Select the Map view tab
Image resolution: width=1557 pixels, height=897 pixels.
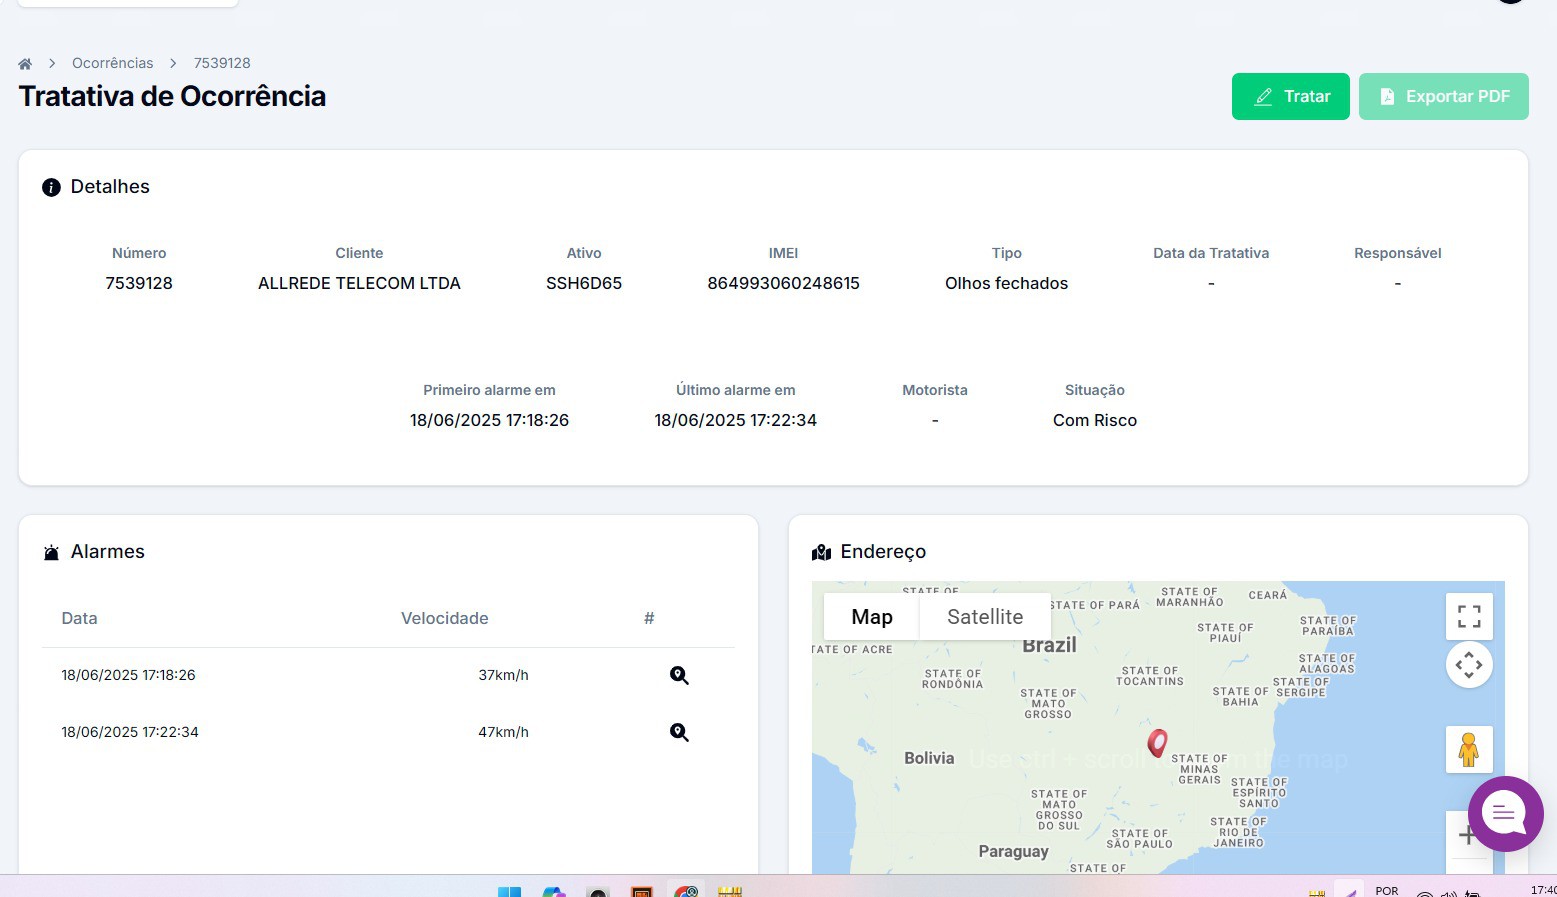(871, 617)
